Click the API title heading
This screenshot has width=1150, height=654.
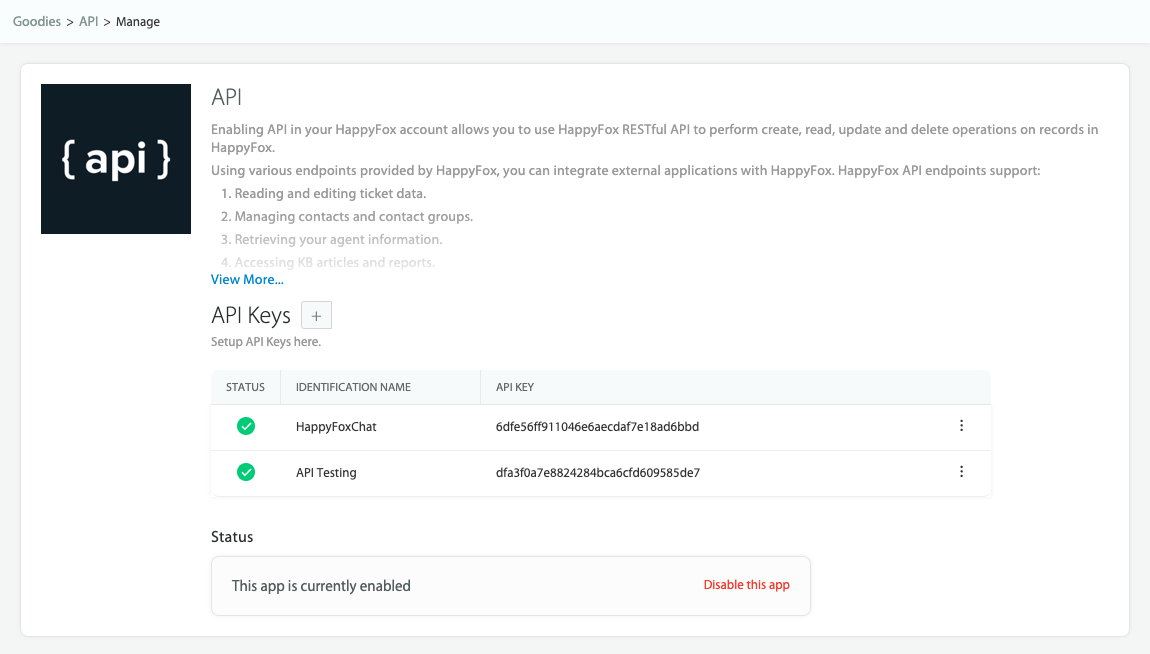click(x=227, y=97)
